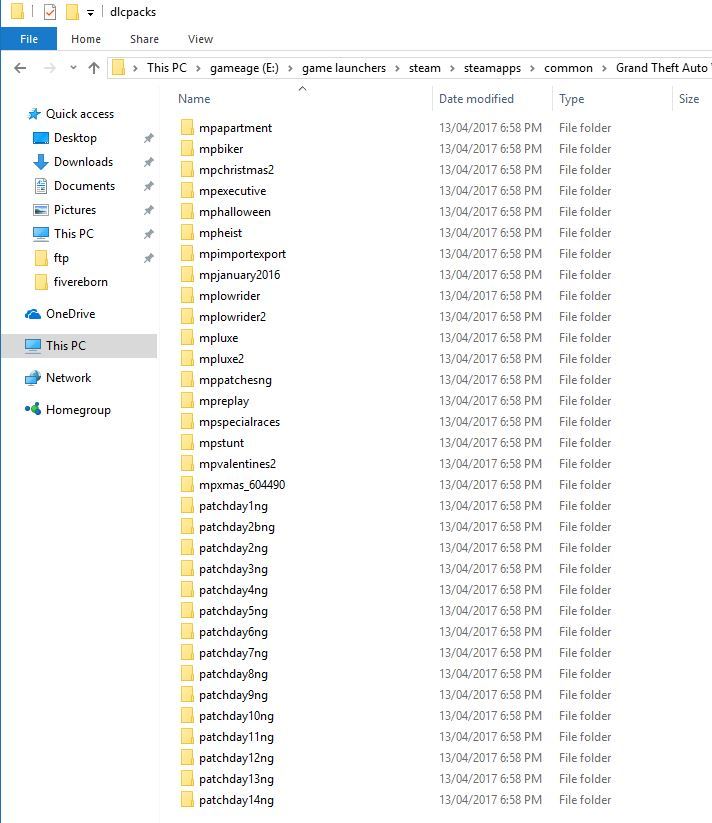Select the mpchristmas2 folder icon

click(x=187, y=170)
